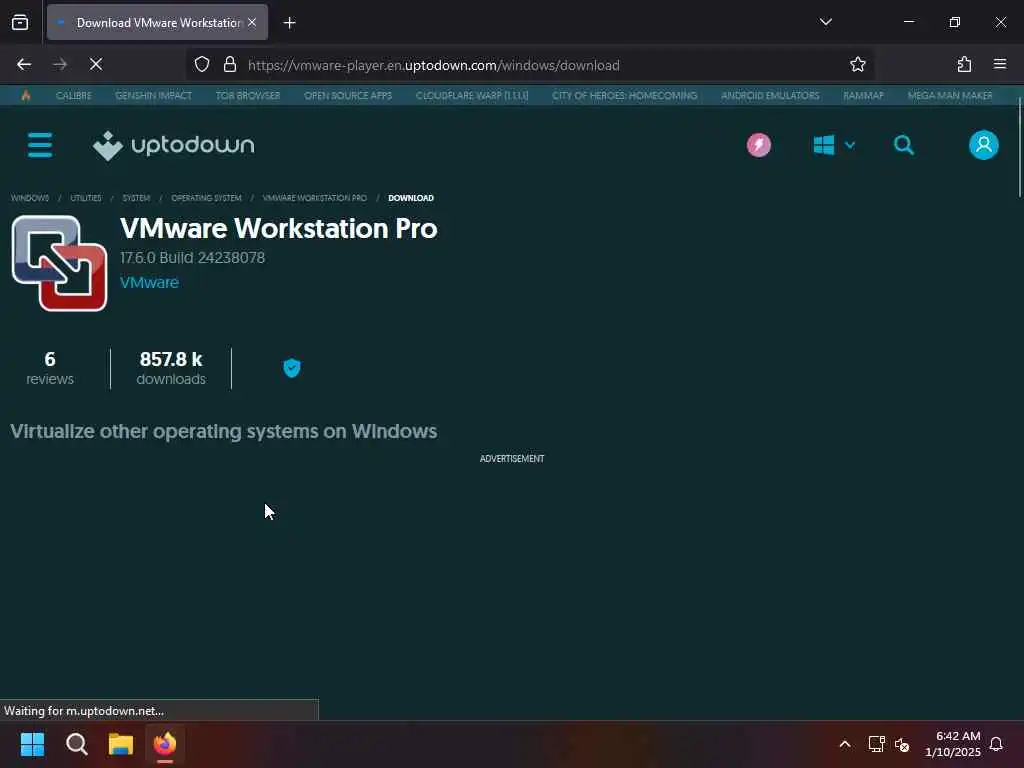
Task: Open the Firefox extensions puzzle icon
Action: pyautogui.click(x=964, y=65)
